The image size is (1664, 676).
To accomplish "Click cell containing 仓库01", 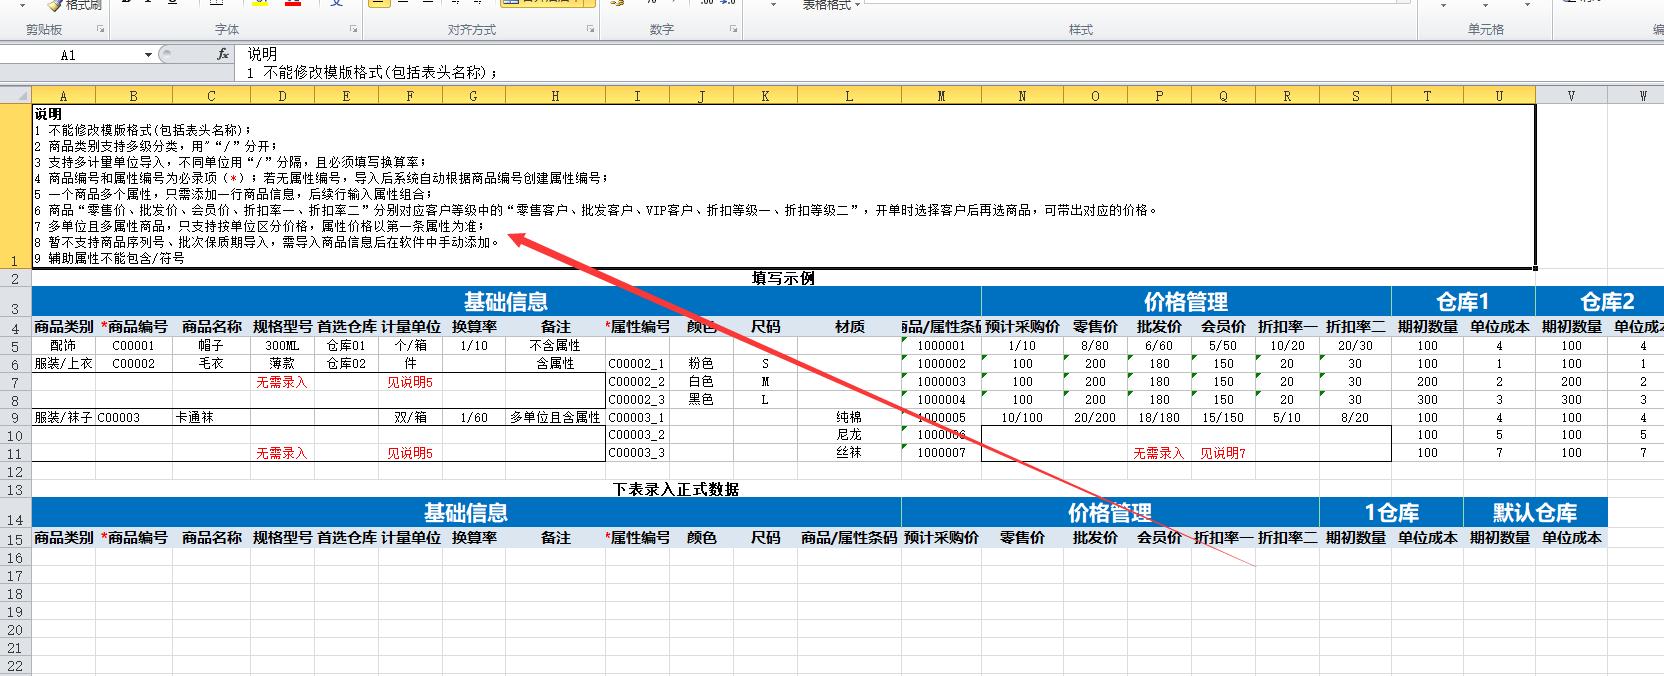I will 346,346.
